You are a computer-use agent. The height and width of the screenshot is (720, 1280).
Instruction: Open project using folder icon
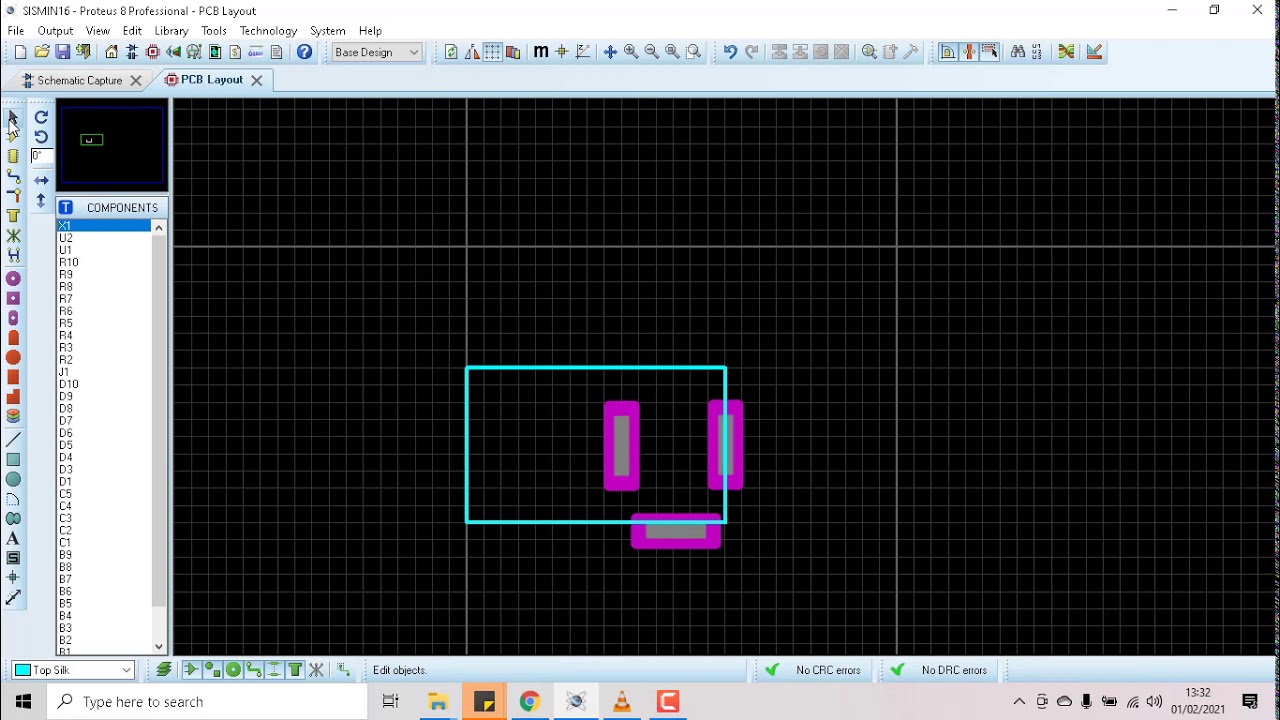tap(42, 52)
